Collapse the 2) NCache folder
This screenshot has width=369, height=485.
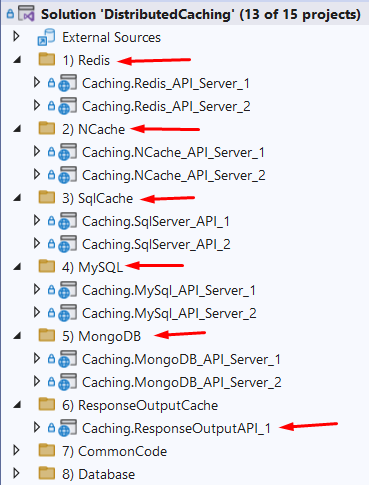(17, 129)
